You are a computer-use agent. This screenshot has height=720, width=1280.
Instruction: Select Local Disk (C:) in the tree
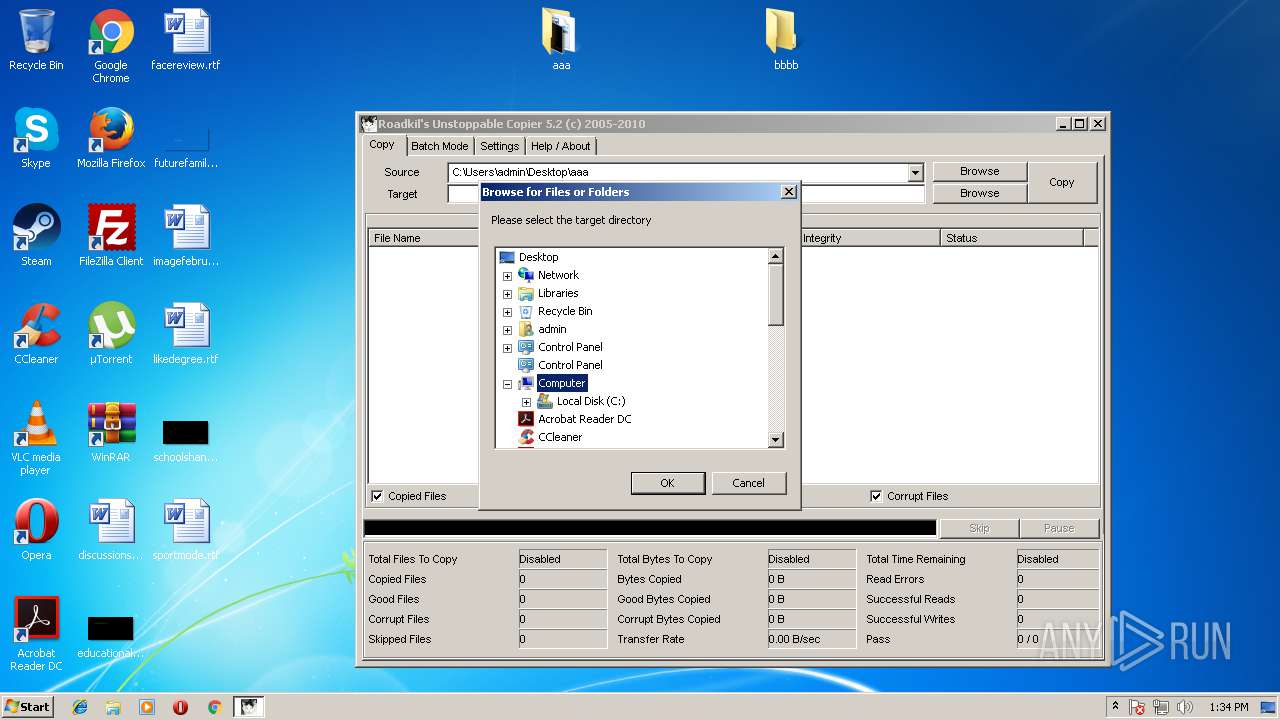(591, 402)
